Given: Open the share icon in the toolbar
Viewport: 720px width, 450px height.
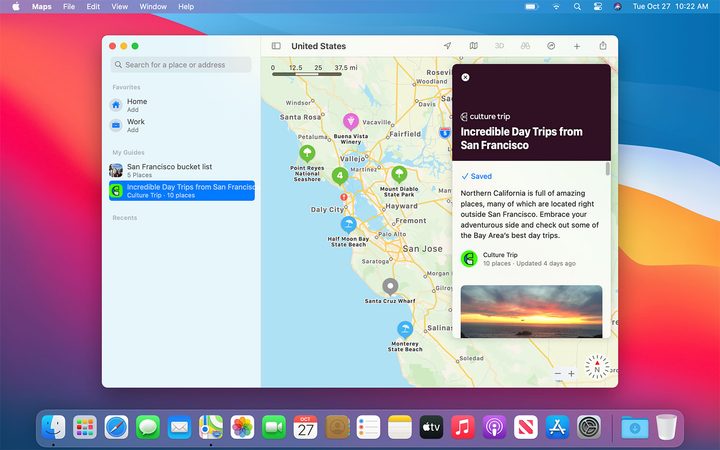Looking at the screenshot, I should click(x=603, y=45).
